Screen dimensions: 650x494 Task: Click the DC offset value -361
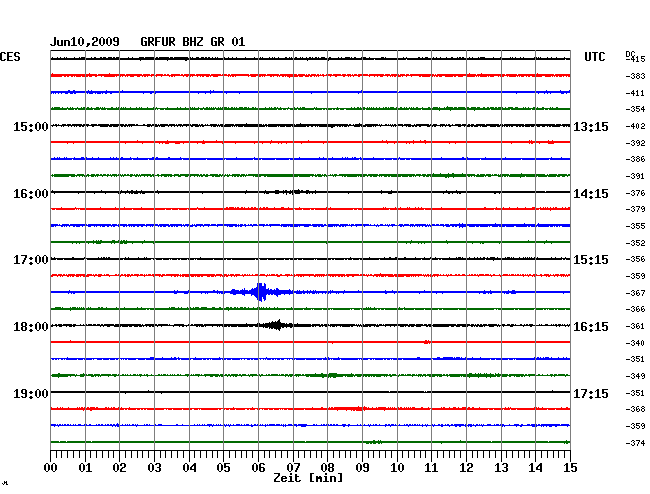click(635, 326)
